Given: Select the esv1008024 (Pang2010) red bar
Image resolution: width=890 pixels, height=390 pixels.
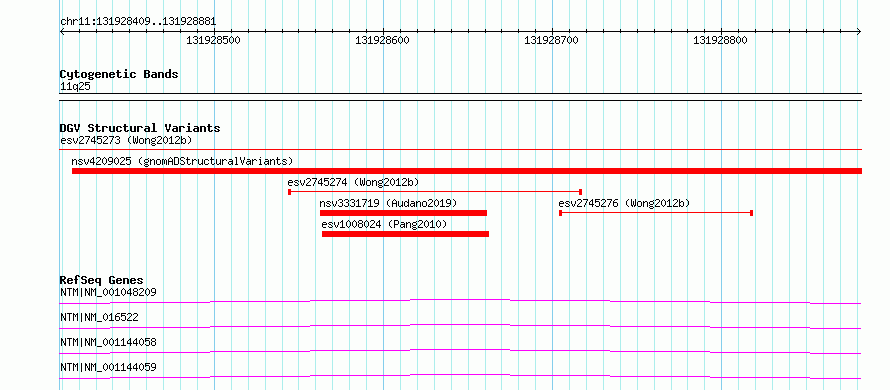Looking at the screenshot, I should 405,234.
